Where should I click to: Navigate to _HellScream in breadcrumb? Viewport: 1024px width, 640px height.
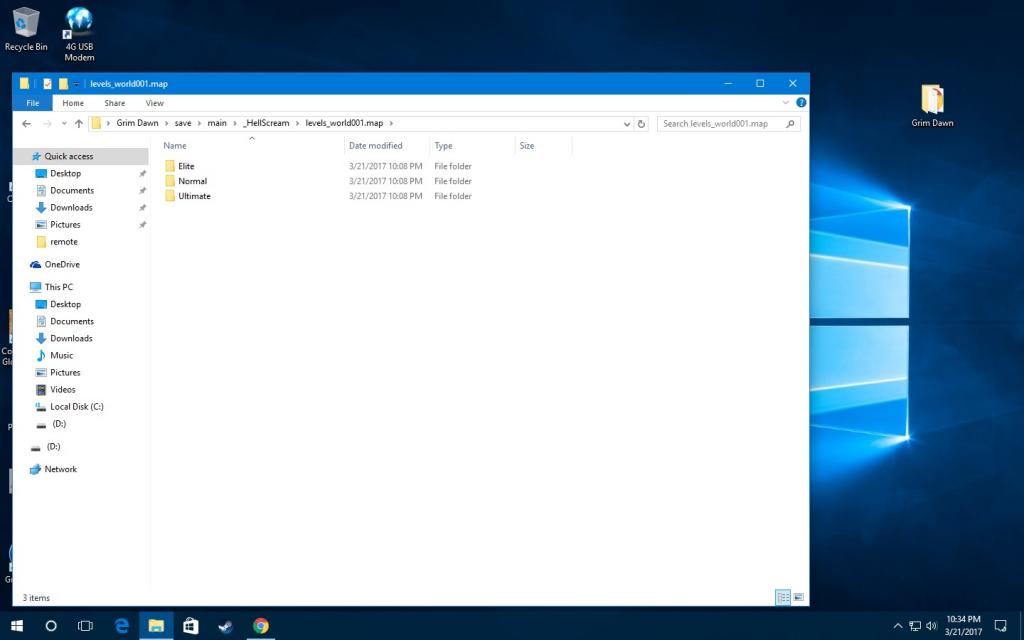coord(266,123)
